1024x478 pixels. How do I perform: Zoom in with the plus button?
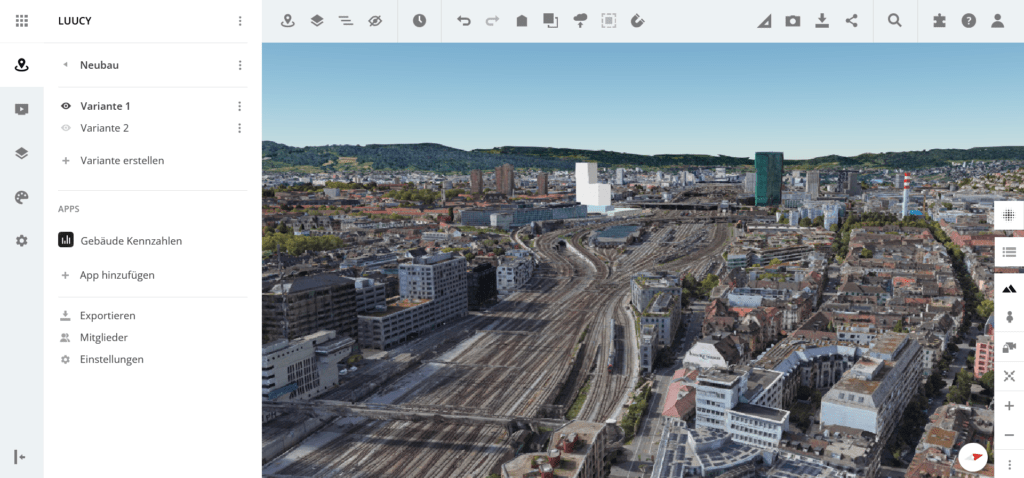tap(1009, 406)
